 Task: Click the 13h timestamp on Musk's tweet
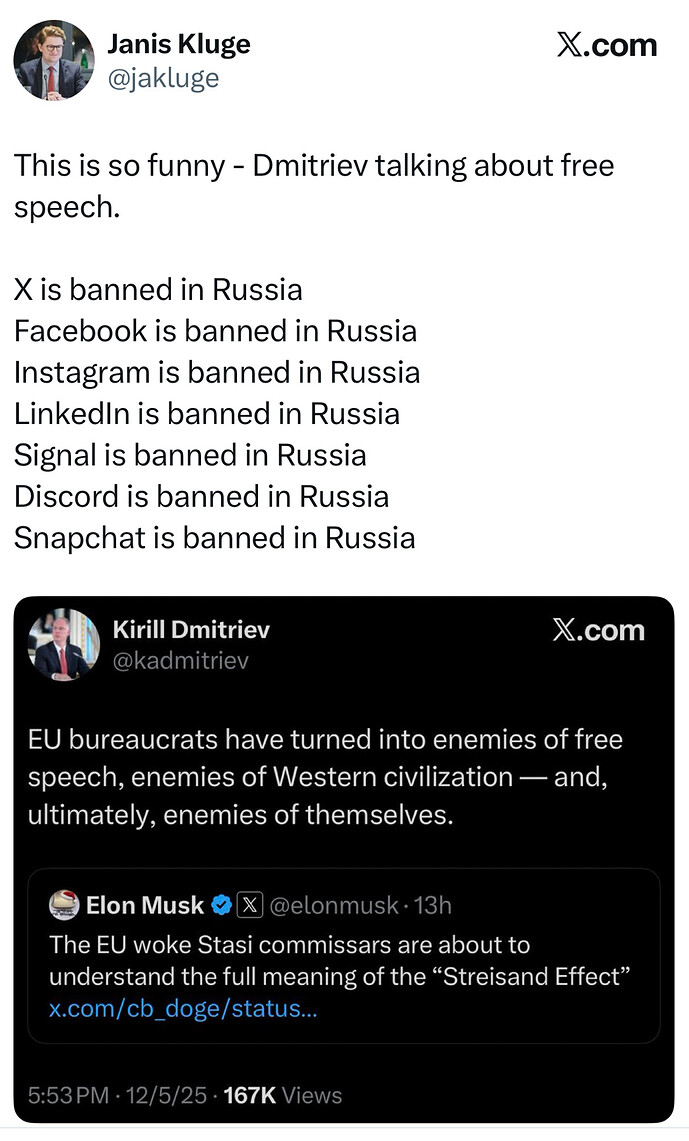pos(432,906)
